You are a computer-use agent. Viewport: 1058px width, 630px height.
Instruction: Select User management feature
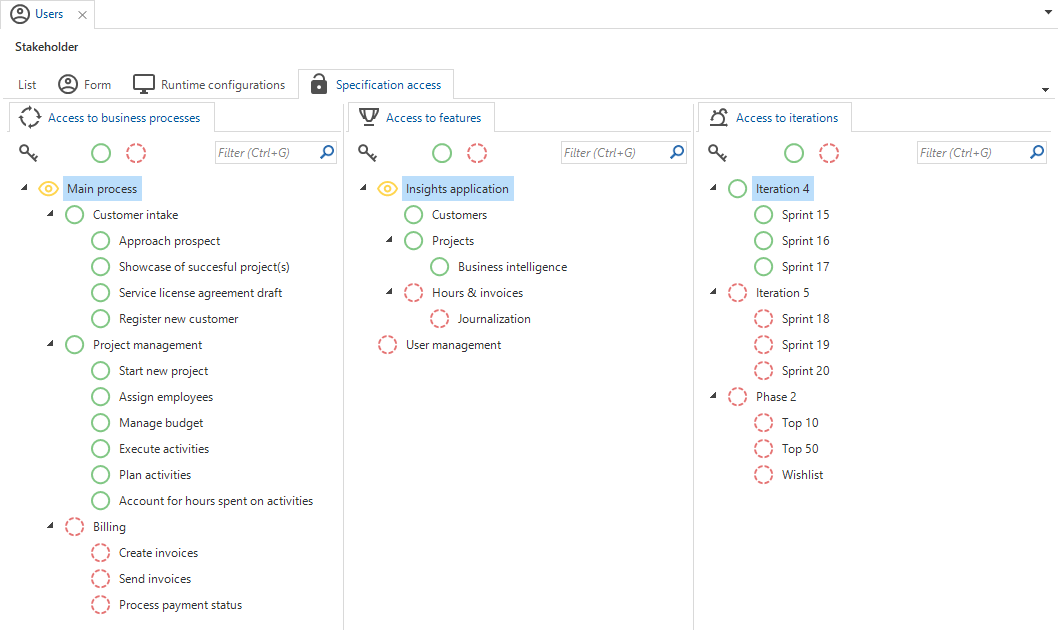453,345
